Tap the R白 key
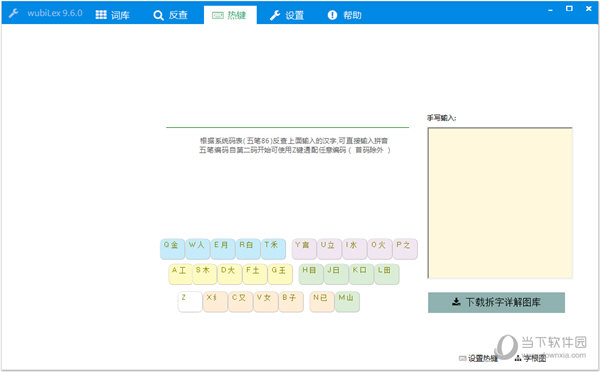This screenshot has height=372, width=600. pyautogui.click(x=248, y=249)
